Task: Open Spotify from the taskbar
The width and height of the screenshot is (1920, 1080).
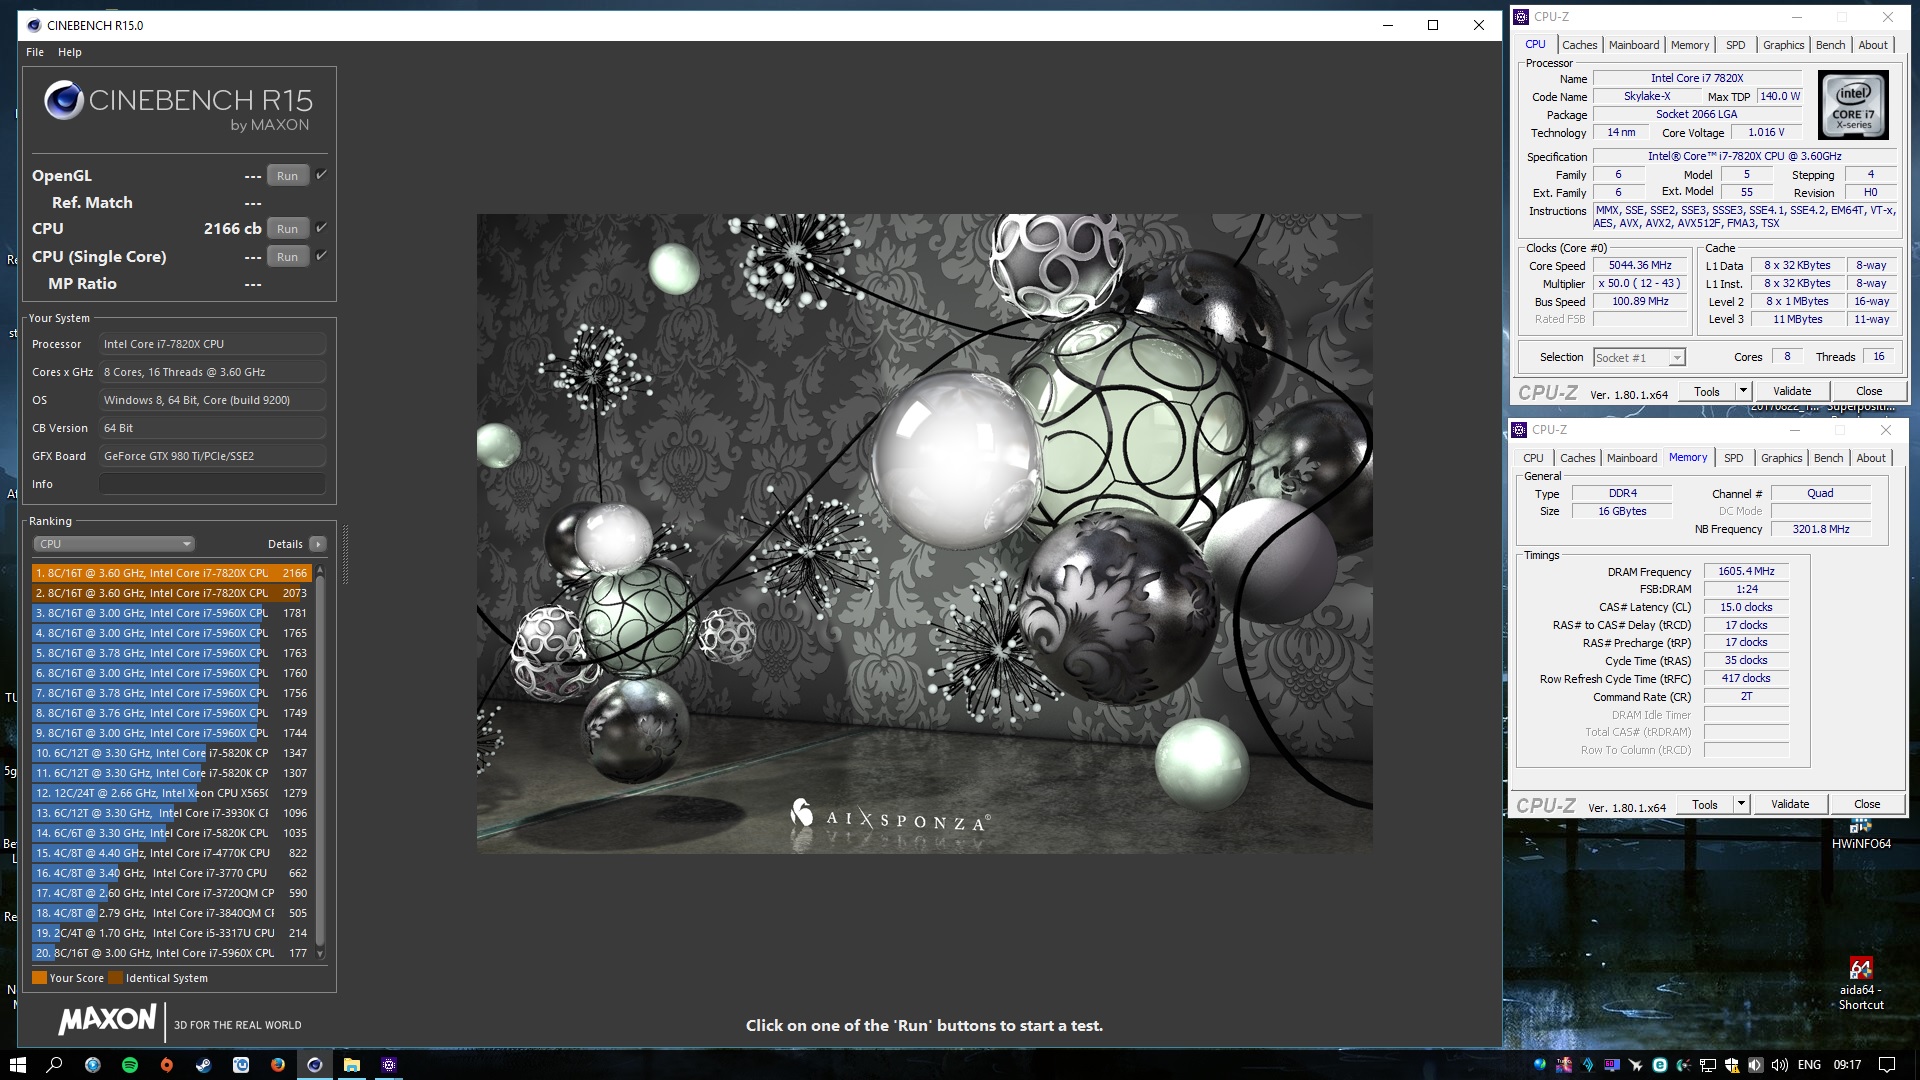Action: 130,1065
